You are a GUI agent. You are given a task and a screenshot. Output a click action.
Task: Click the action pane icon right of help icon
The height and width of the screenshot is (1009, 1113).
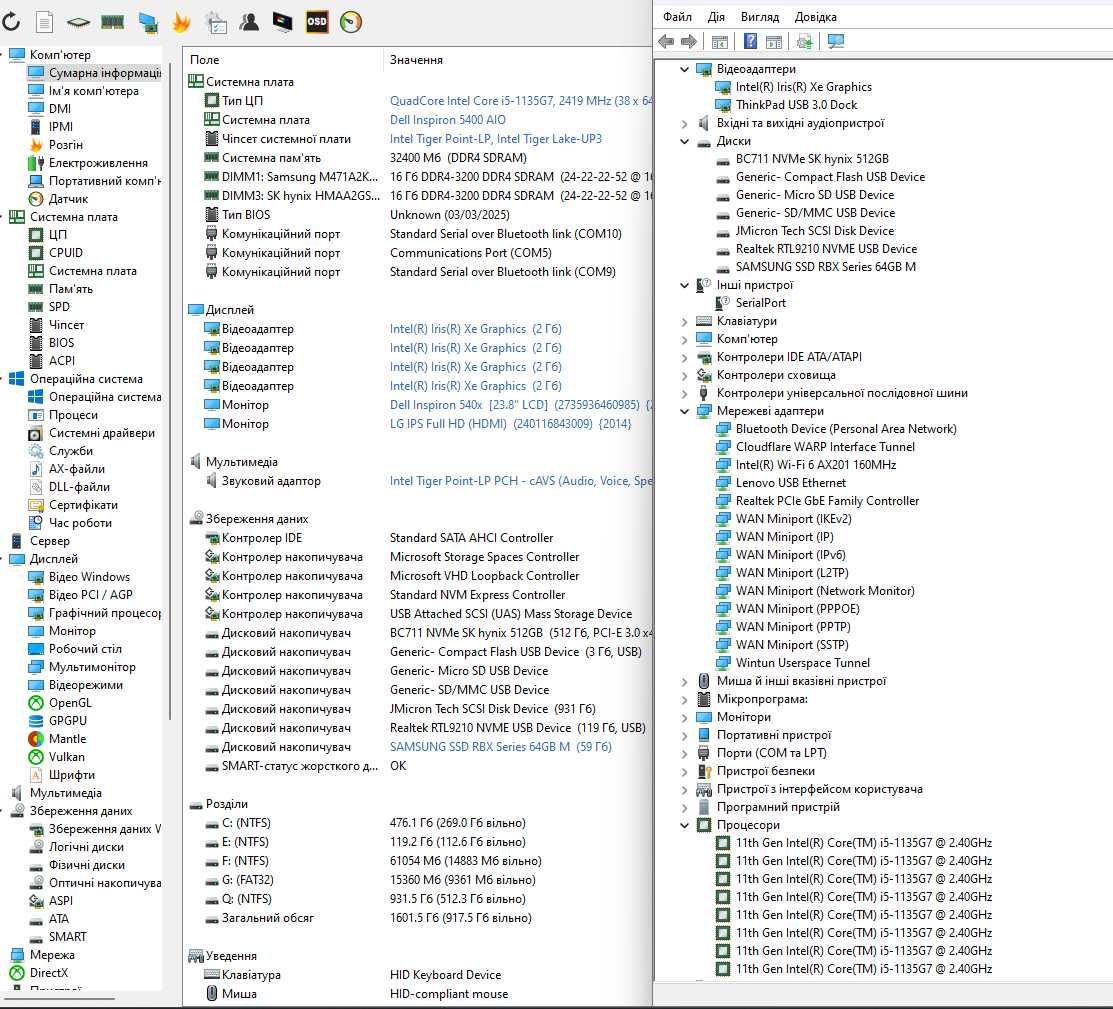coord(774,42)
